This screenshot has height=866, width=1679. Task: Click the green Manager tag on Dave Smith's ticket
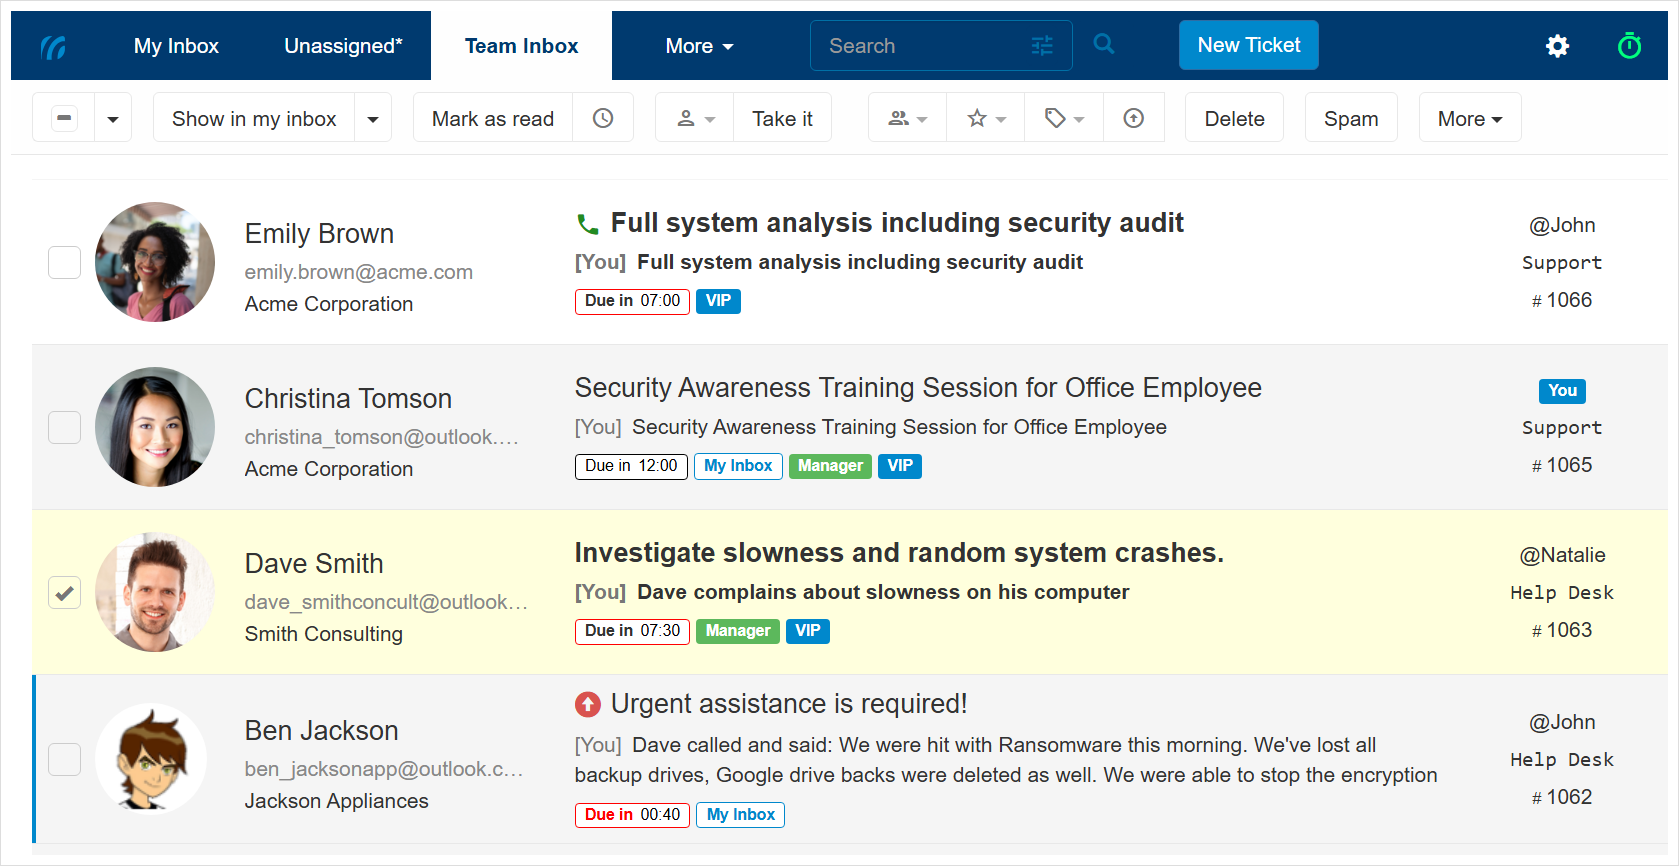coord(737,631)
